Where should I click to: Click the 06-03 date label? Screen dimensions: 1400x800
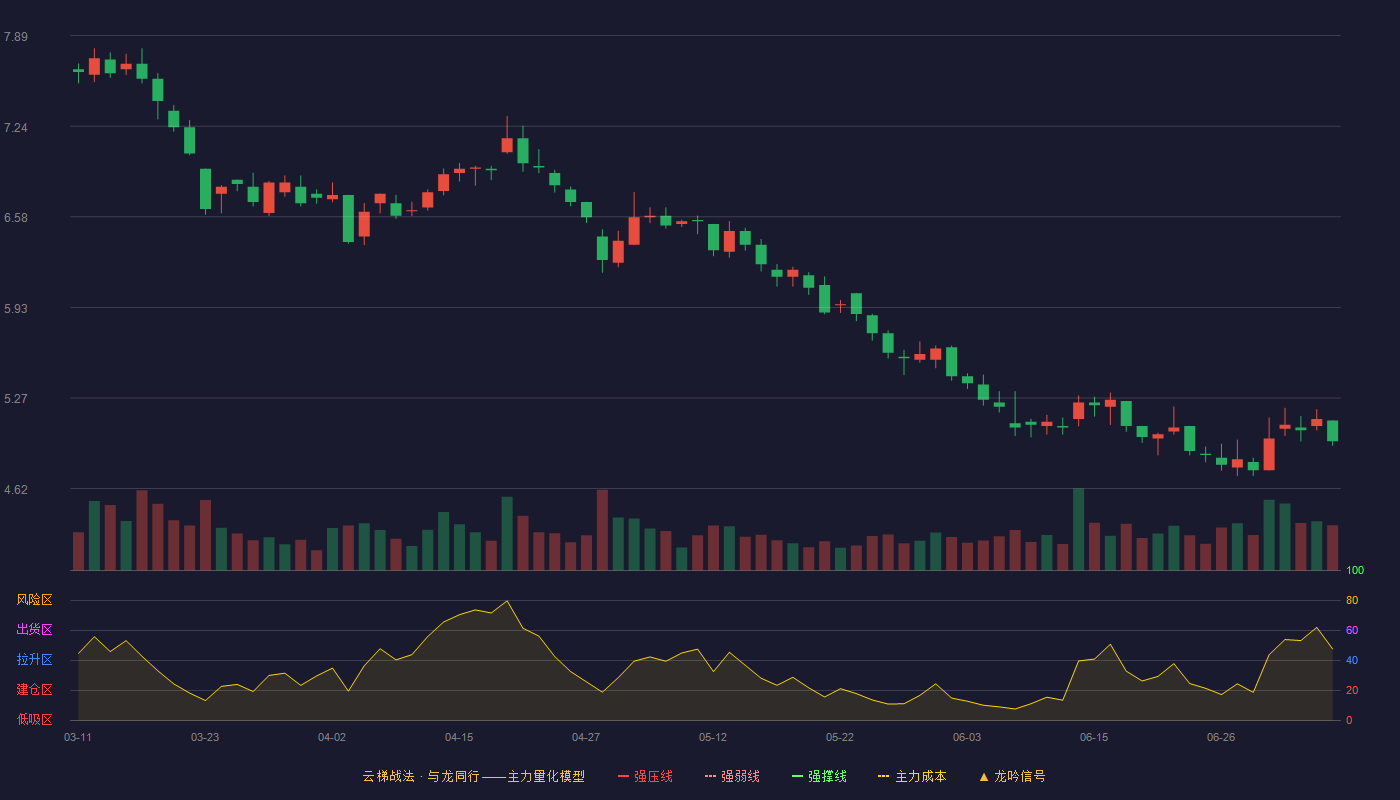967,737
